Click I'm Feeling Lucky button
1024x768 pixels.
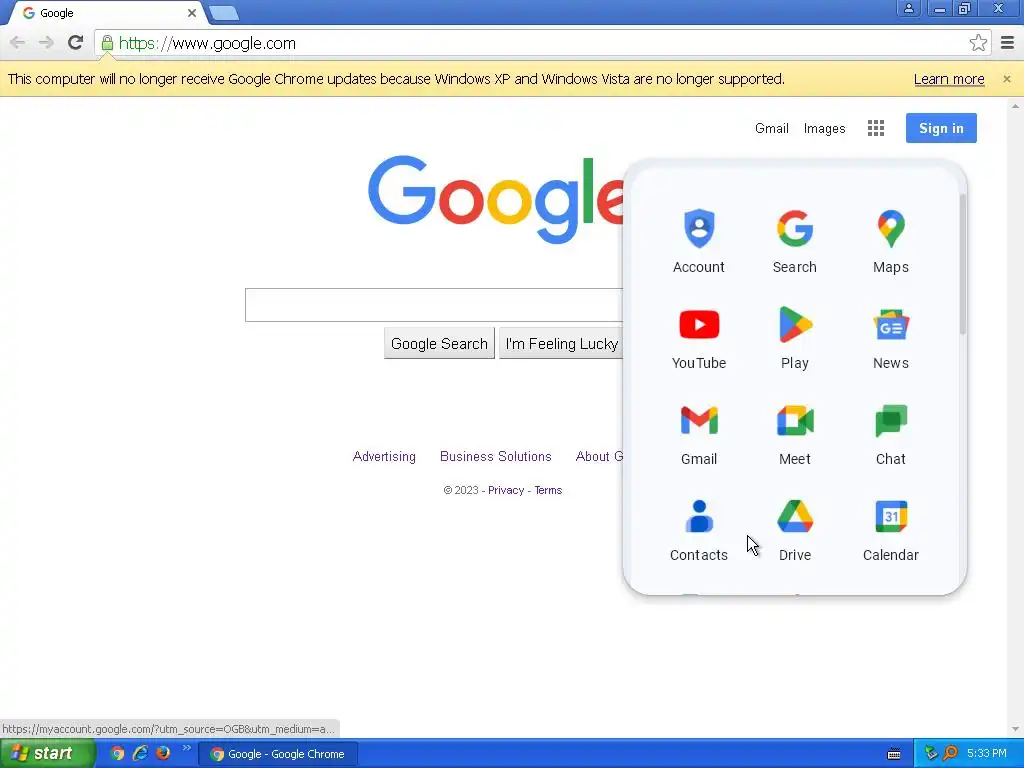pos(562,344)
